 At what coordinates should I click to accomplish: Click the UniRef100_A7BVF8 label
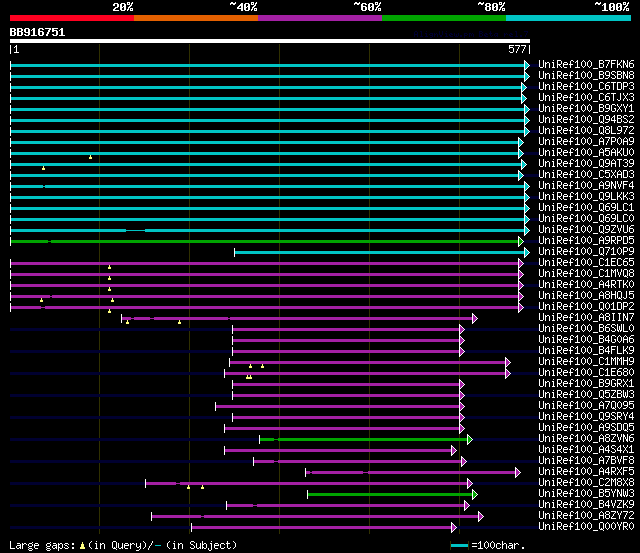pyautogui.click(x=586, y=461)
